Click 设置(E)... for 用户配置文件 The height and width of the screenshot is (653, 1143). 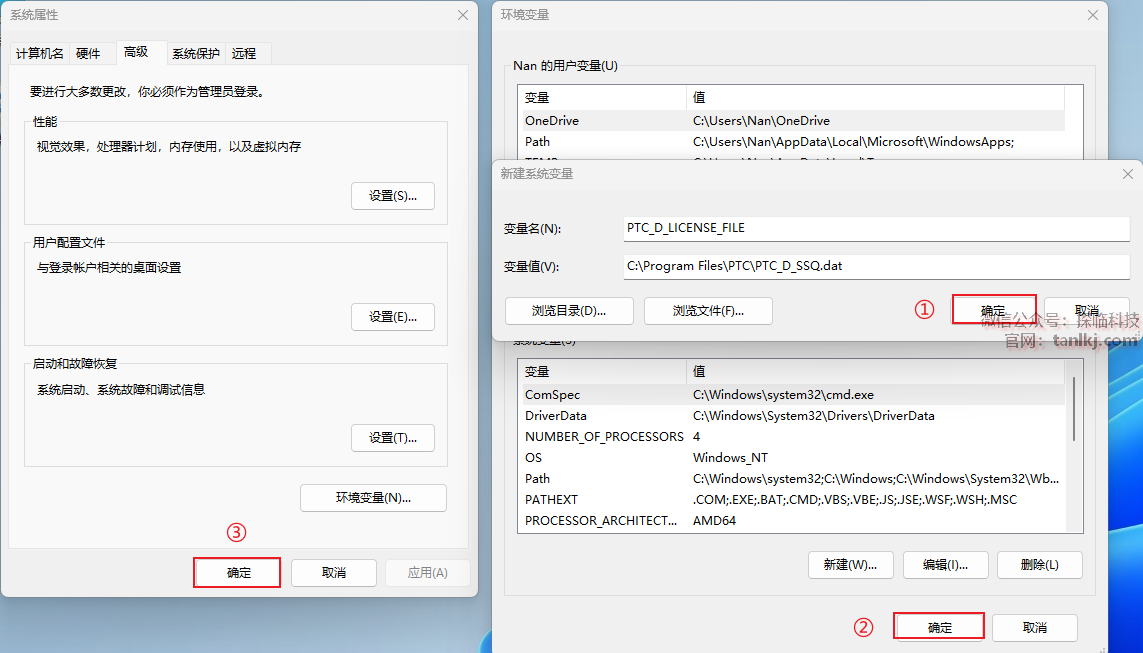pos(393,317)
